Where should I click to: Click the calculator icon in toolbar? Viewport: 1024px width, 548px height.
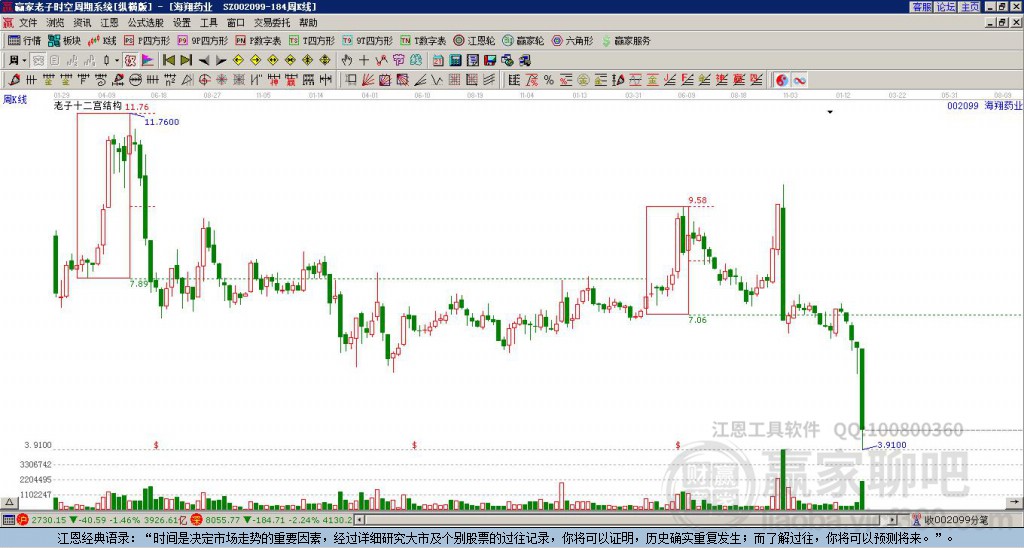coord(455,61)
